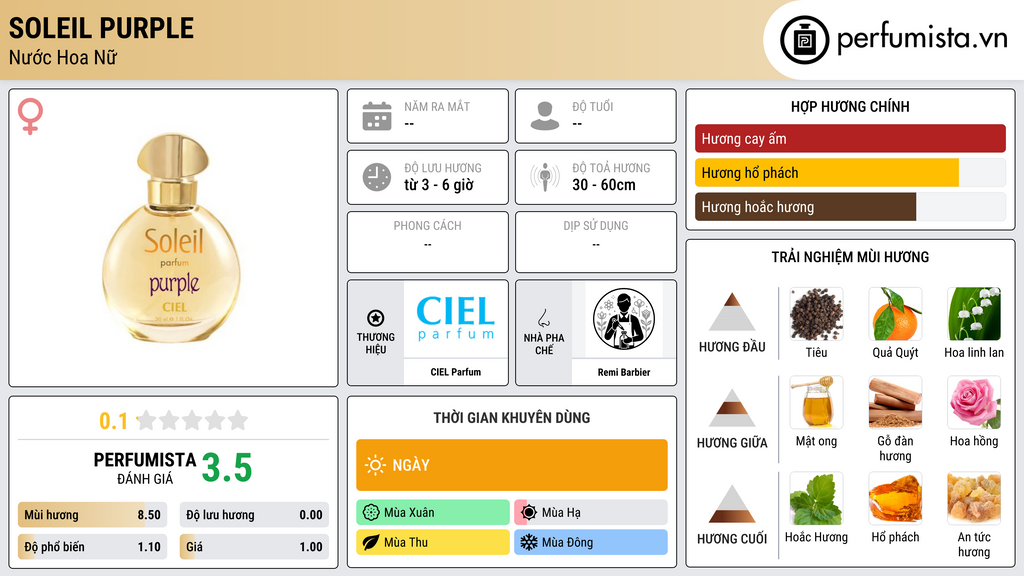Click the Dịp sử dụng info card
1024x576 pixels.
pos(596,242)
